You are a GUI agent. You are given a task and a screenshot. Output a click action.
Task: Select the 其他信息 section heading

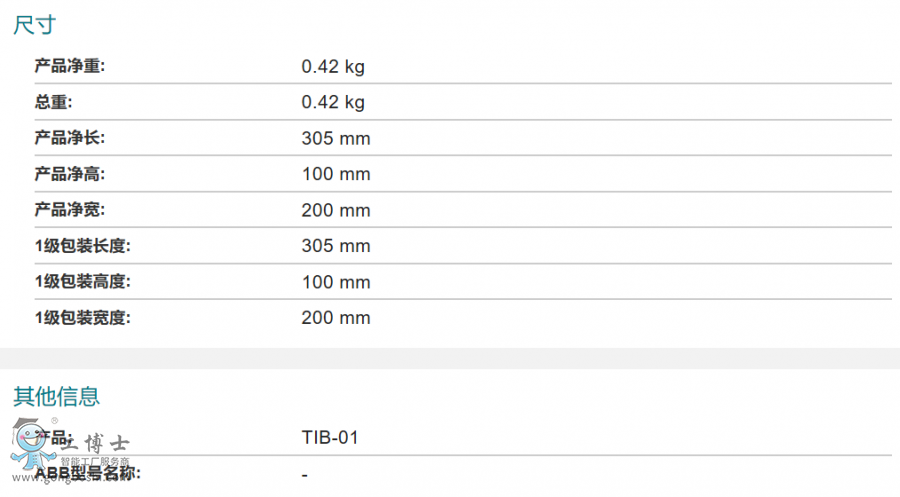click(x=56, y=396)
